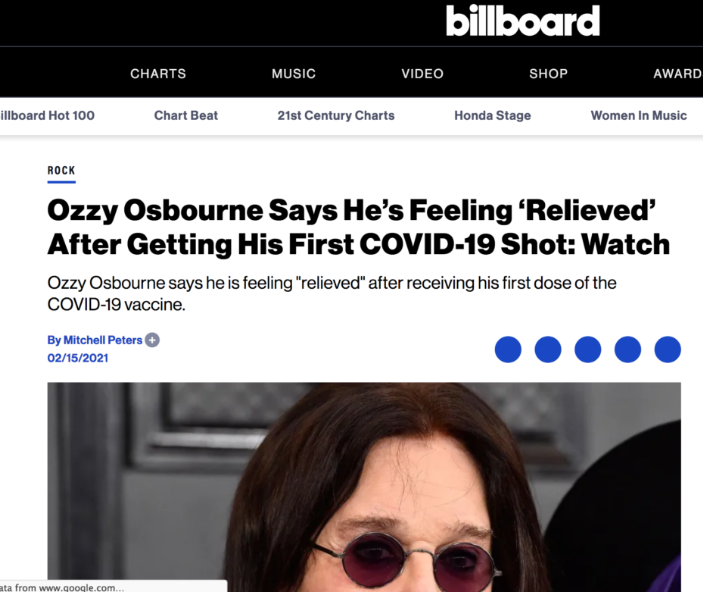This screenshot has width=703, height=592.
Task: Click the second blue share circle
Action: click(x=548, y=349)
